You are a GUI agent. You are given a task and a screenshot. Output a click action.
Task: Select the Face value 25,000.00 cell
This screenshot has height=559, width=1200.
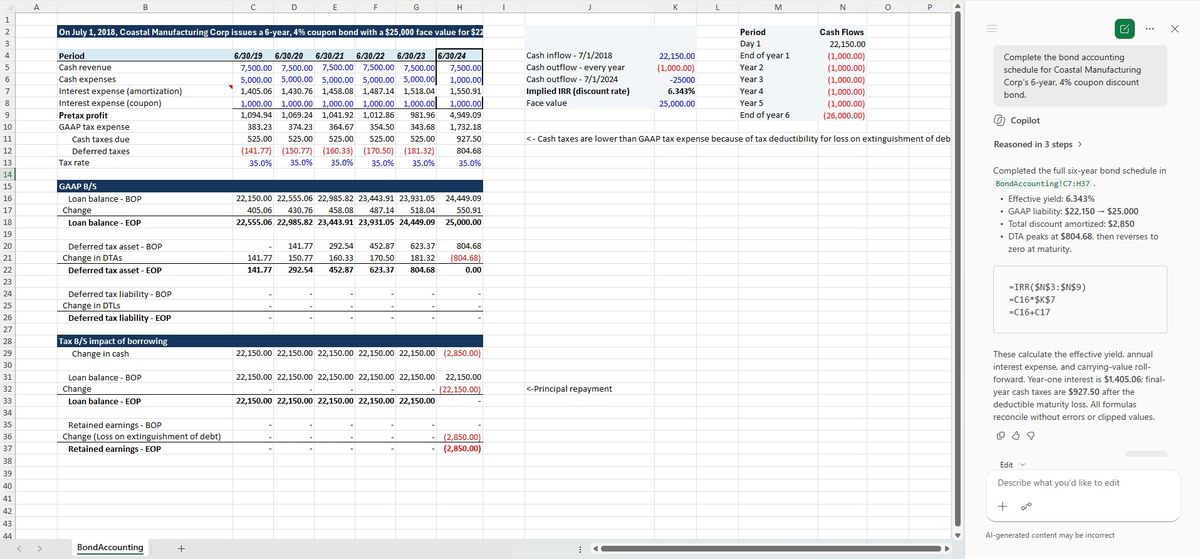676,103
